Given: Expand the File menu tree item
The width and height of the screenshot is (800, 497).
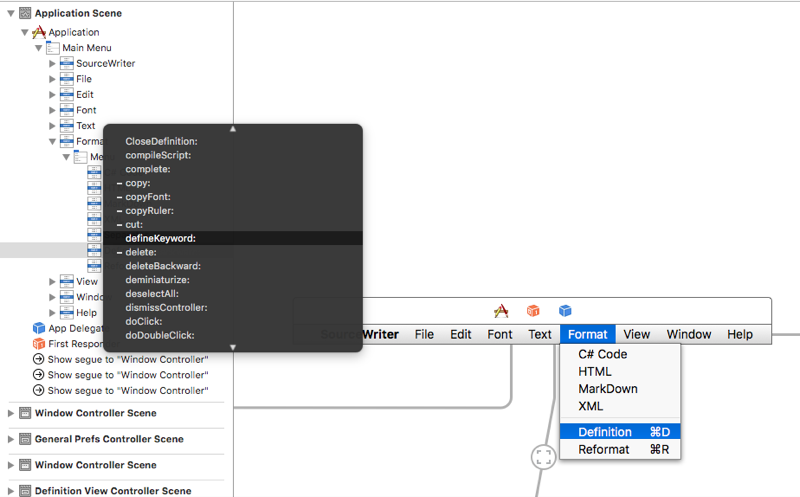Looking at the screenshot, I should (x=52, y=79).
